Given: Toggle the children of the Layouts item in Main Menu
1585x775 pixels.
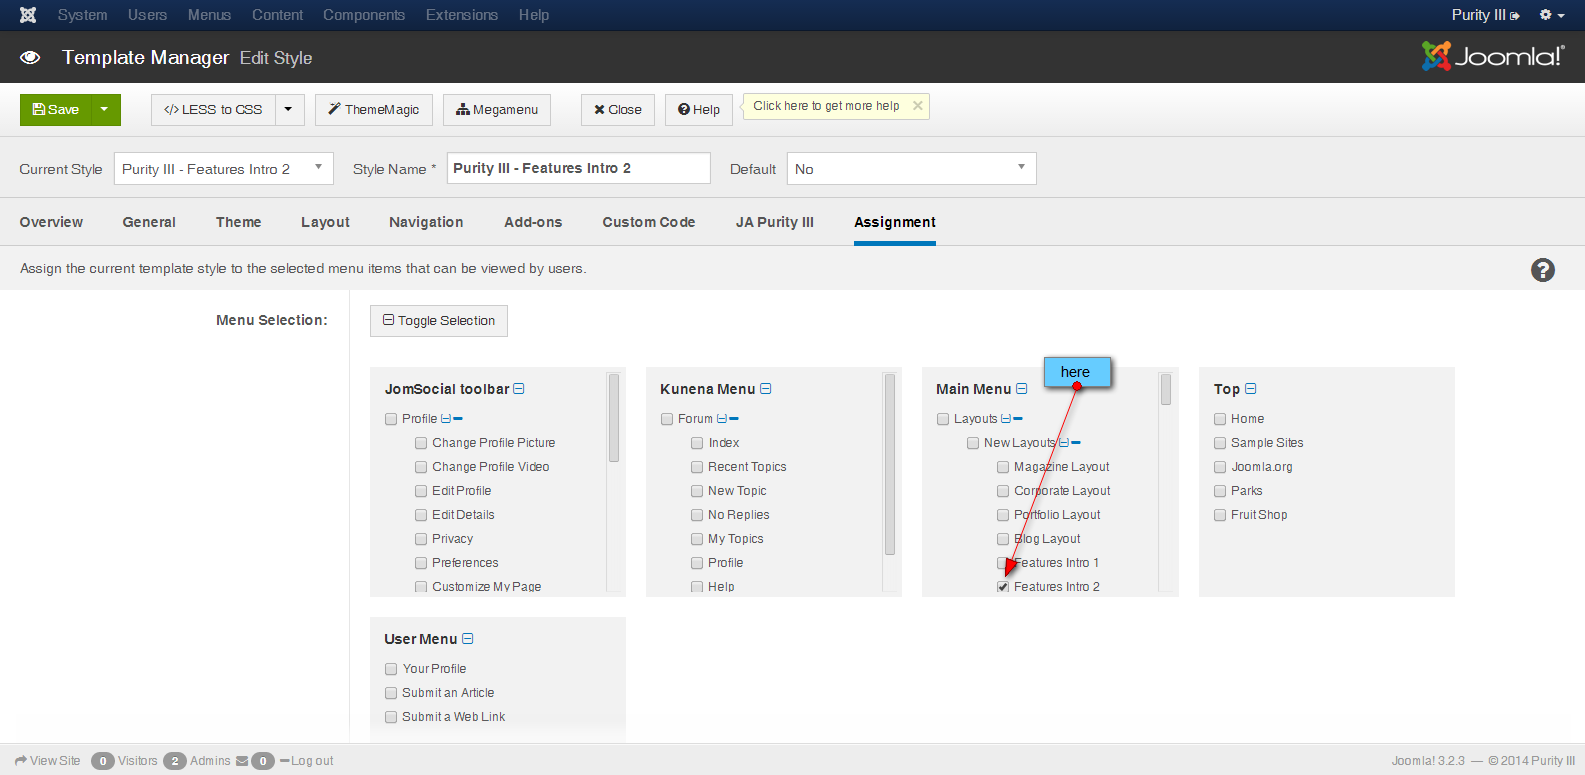Looking at the screenshot, I should (x=1006, y=419).
